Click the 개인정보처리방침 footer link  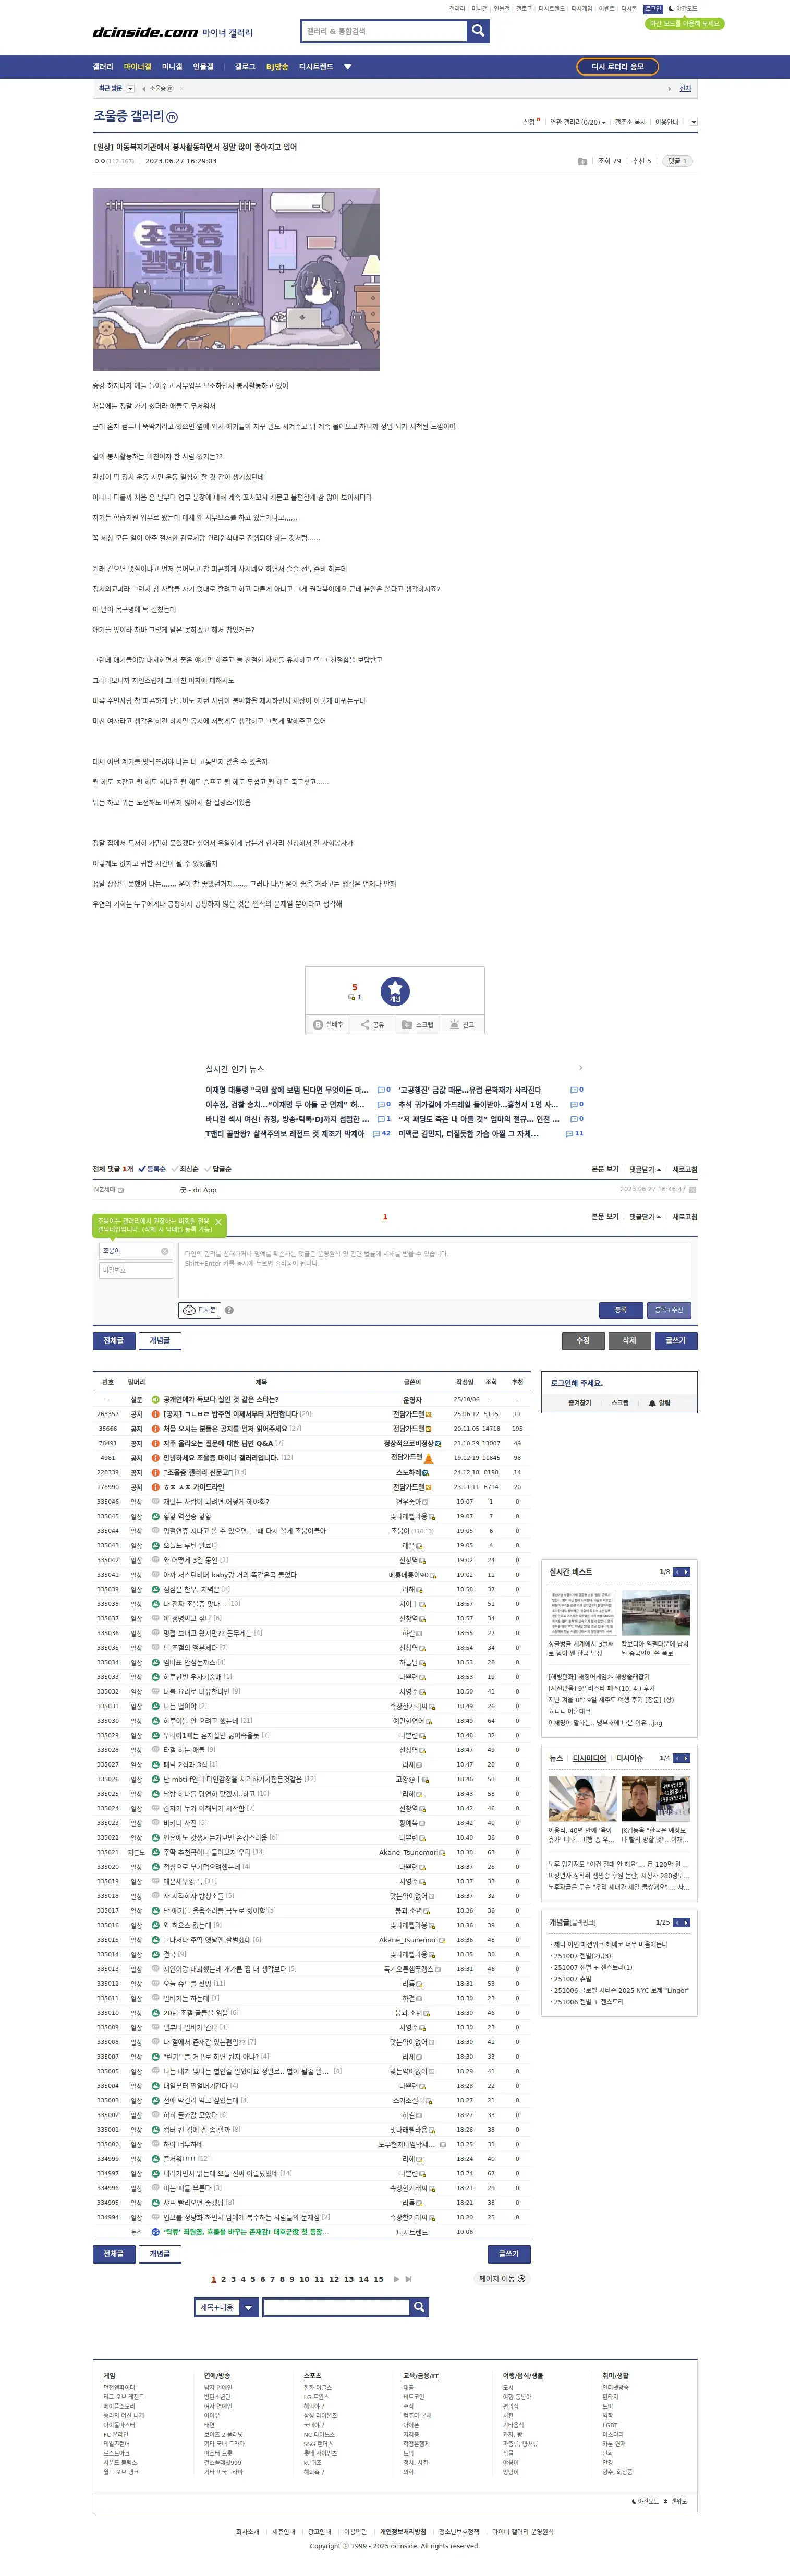click(x=403, y=2532)
